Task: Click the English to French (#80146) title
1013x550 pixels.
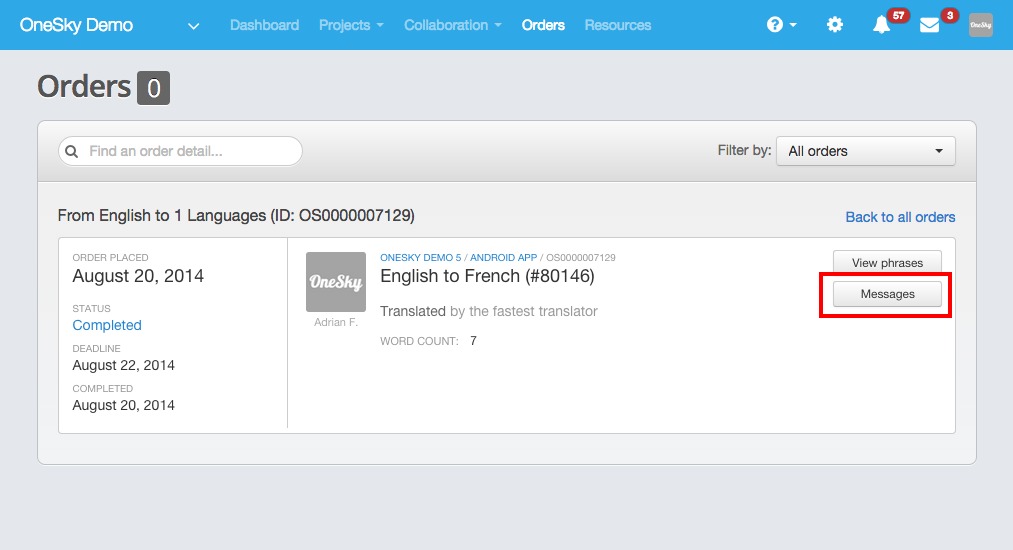Action: coord(487,276)
